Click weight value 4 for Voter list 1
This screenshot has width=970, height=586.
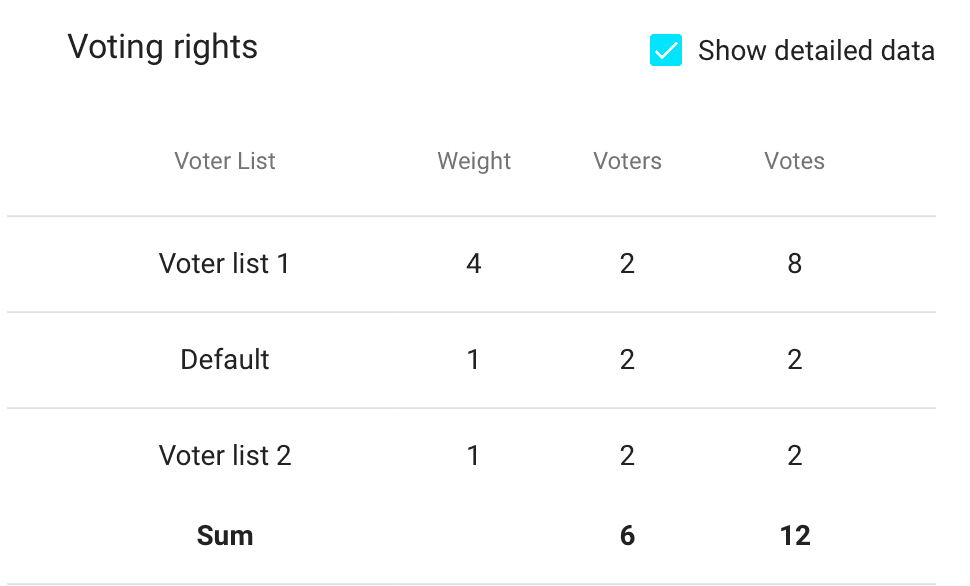coord(474,264)
